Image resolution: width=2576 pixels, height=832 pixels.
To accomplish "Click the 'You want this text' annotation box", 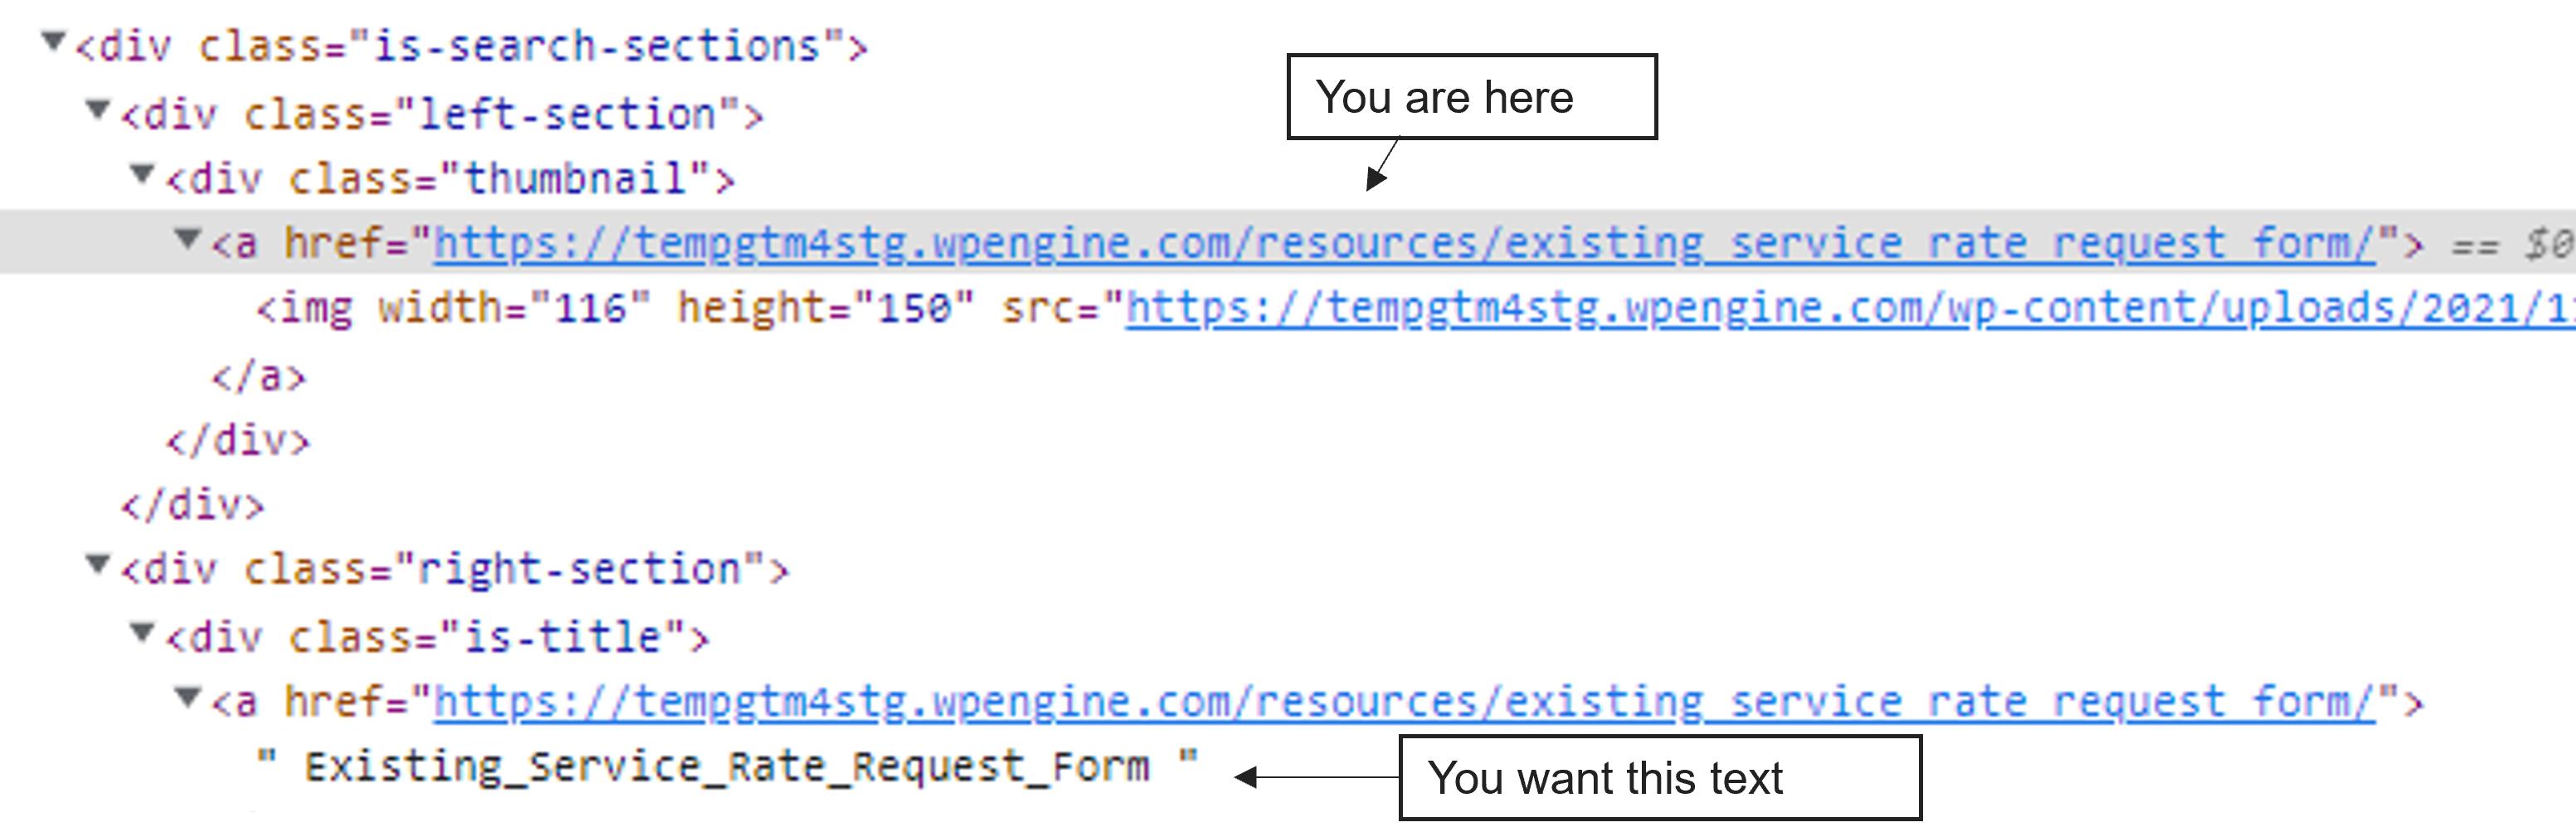I will tap(1660, 778).
